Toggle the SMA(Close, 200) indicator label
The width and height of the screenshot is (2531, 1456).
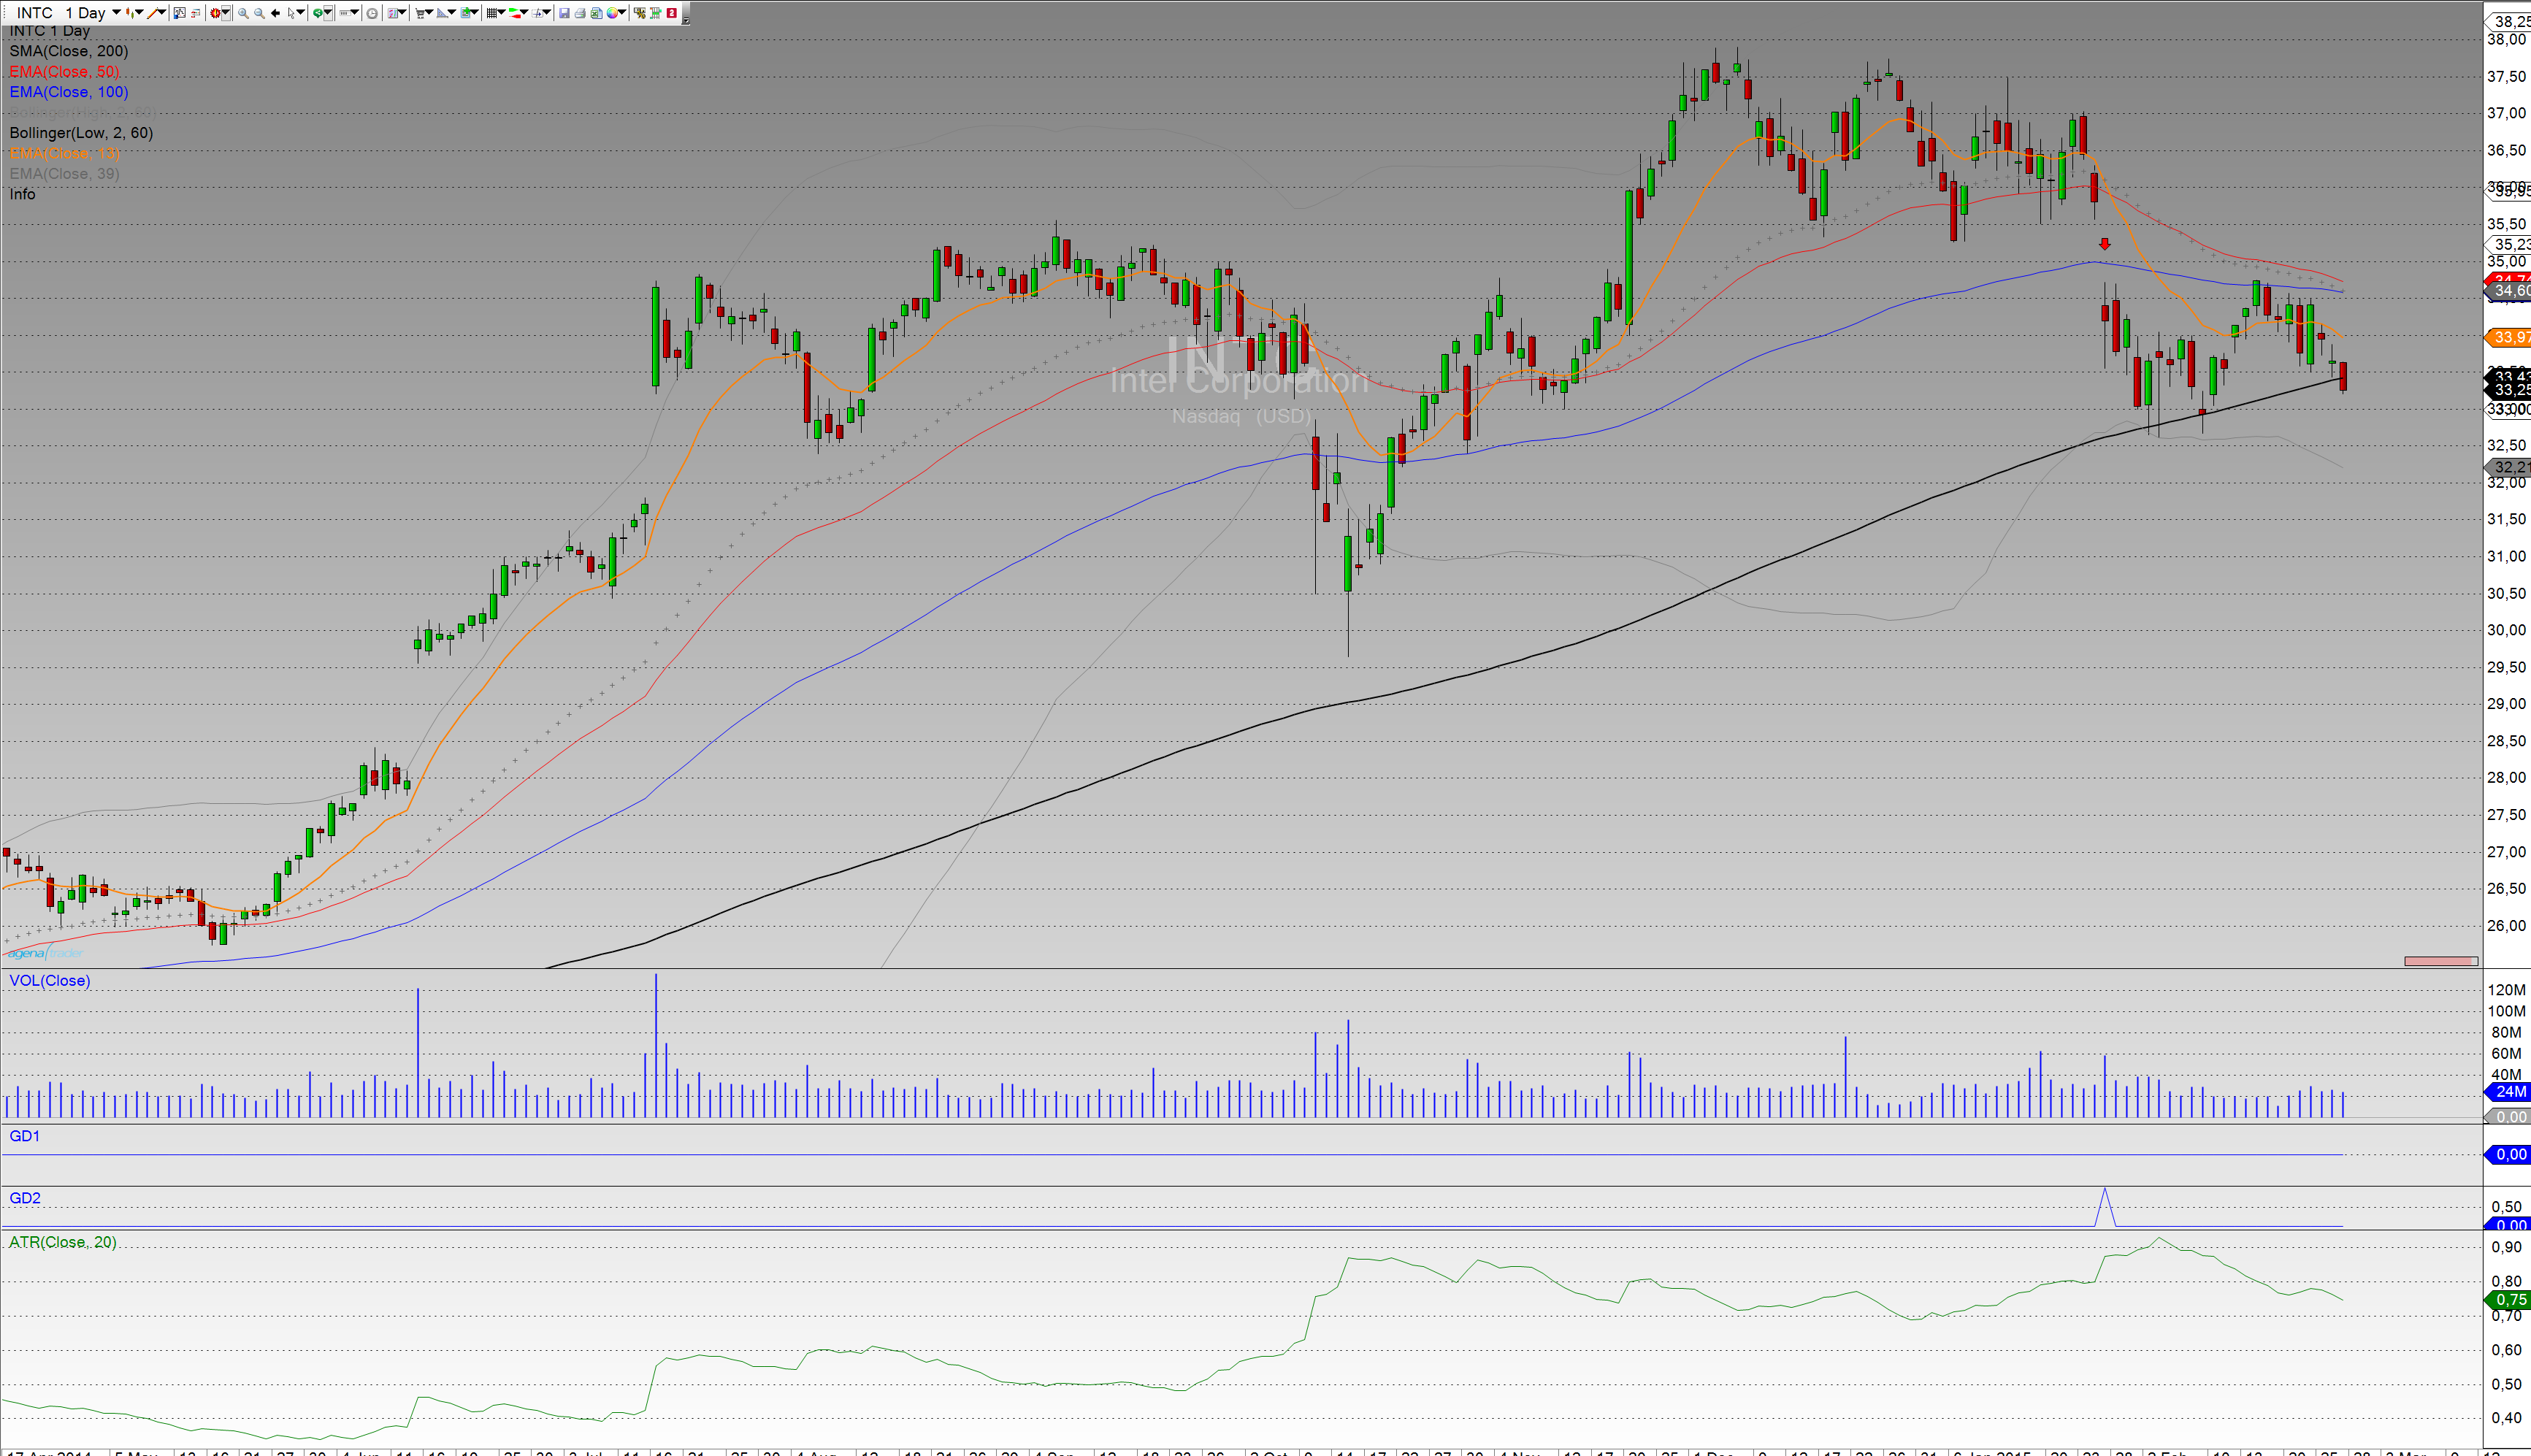tap(68, 51)
